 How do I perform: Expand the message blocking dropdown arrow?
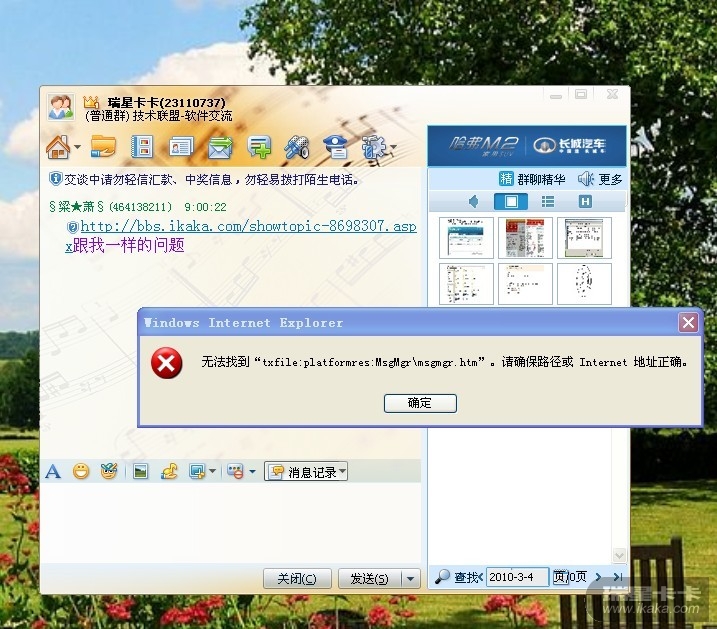tap(252, 471)
